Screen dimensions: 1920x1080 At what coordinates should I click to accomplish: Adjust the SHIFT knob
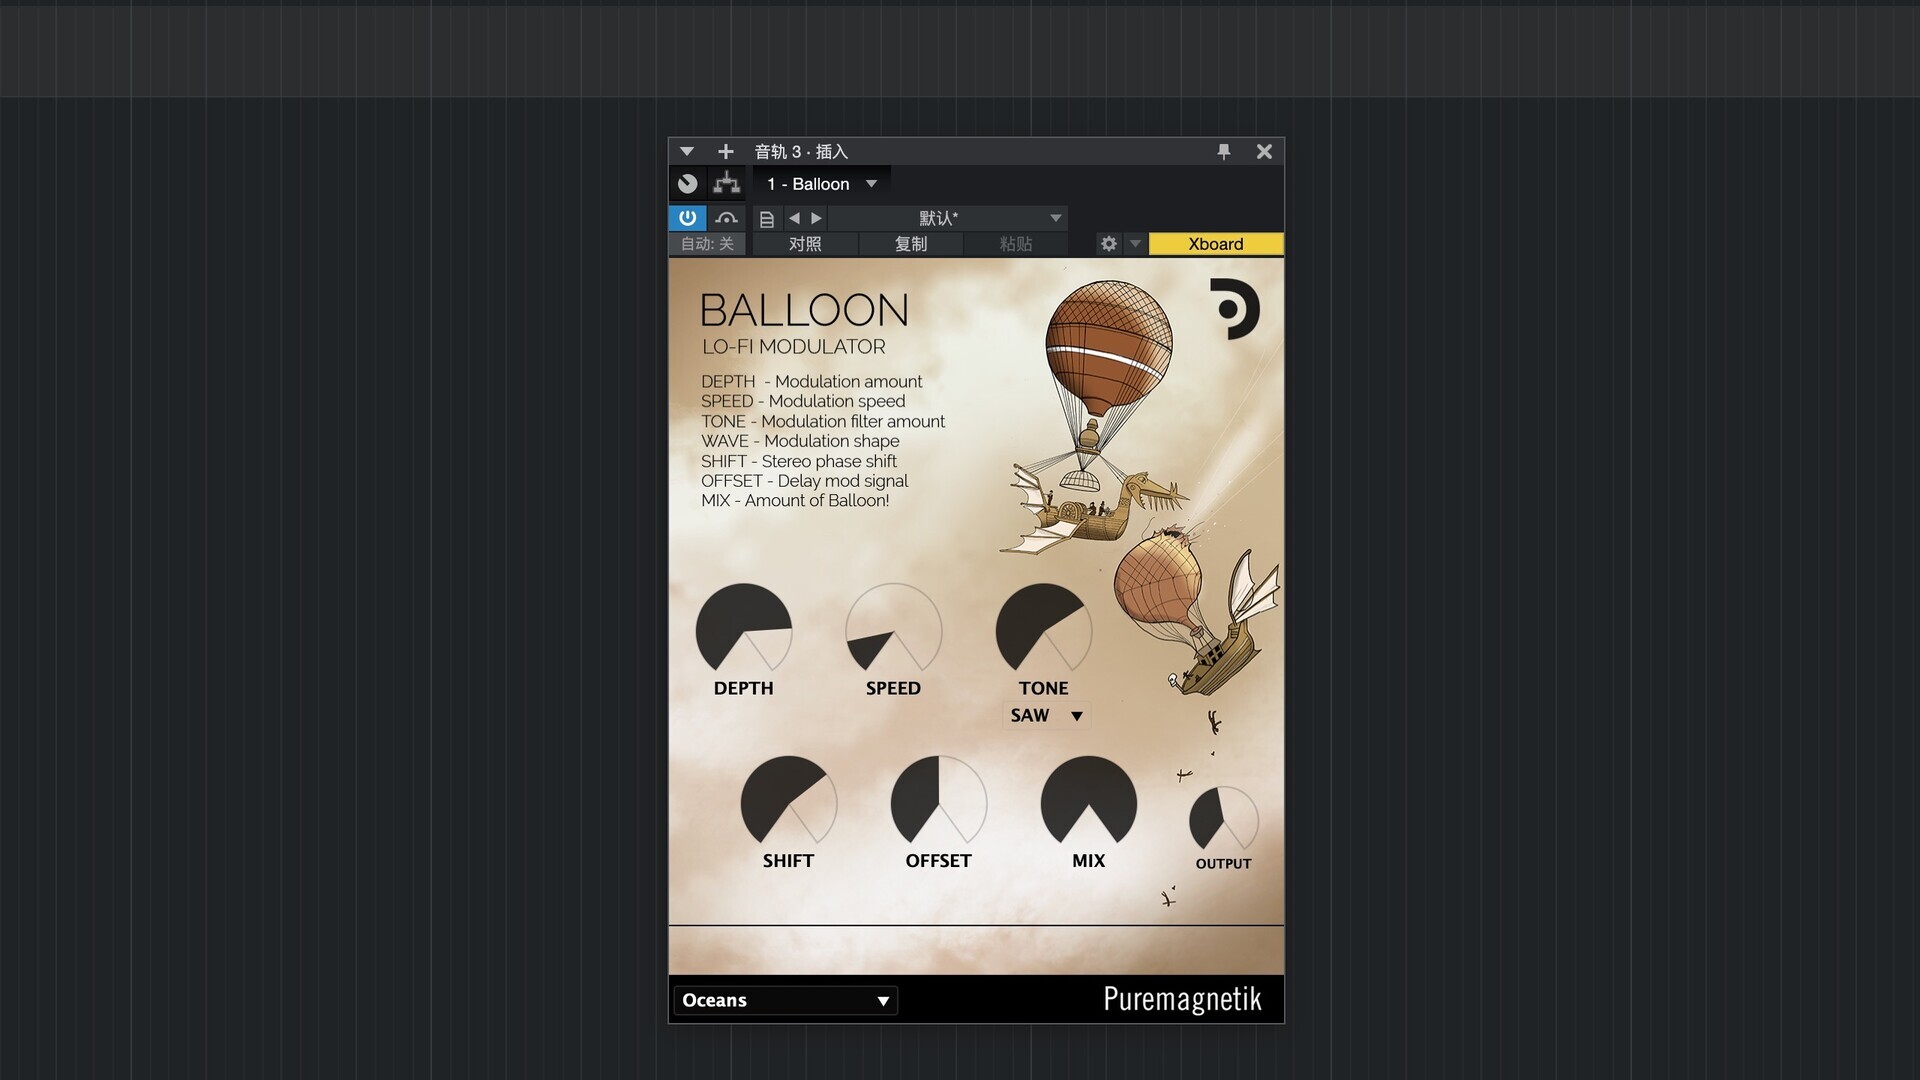789,802
